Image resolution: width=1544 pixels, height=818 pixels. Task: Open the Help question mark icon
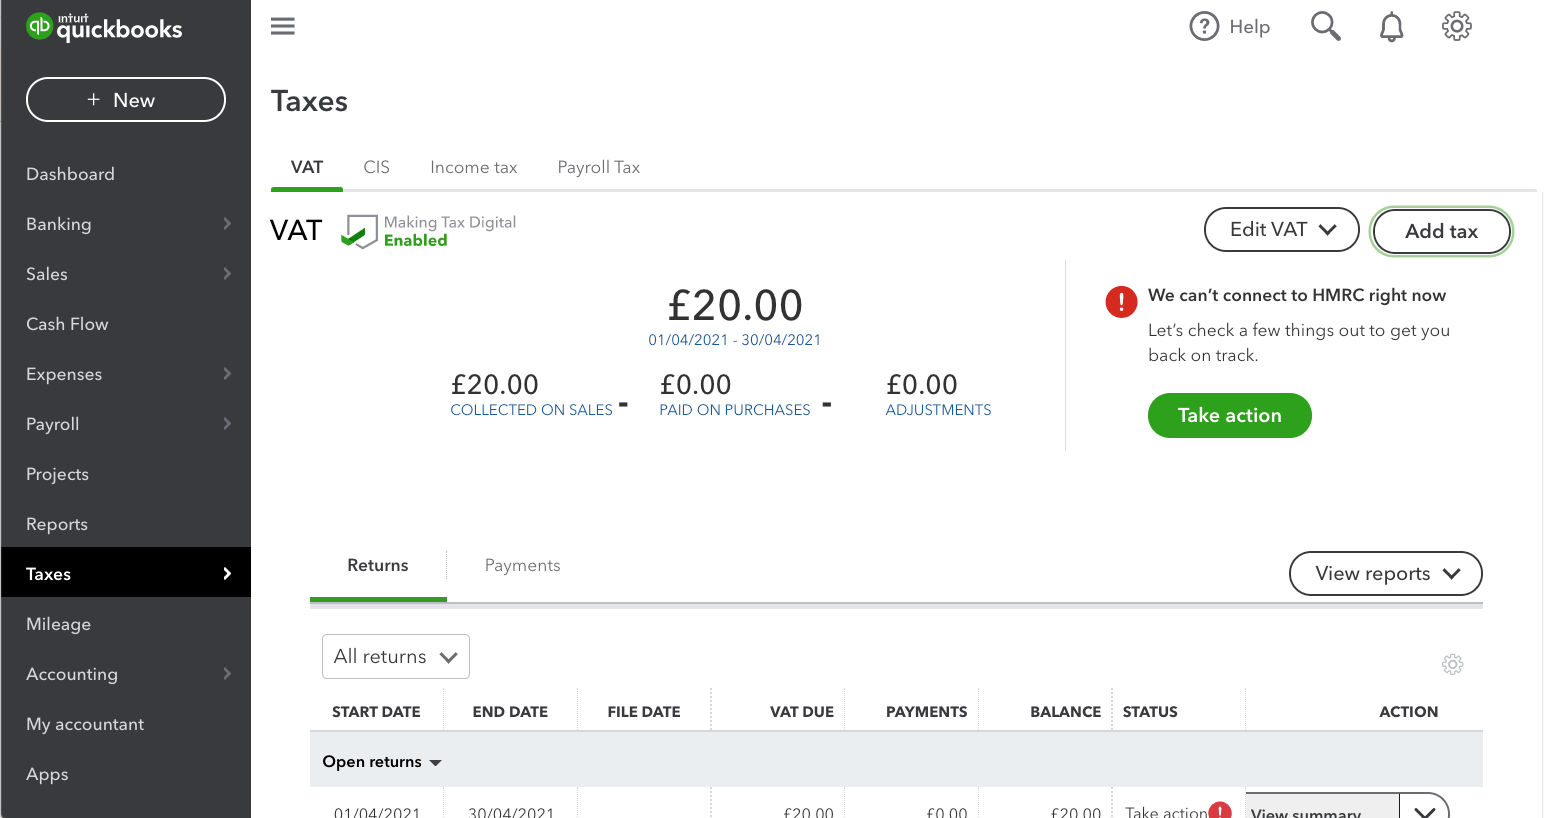[1204, 26]
